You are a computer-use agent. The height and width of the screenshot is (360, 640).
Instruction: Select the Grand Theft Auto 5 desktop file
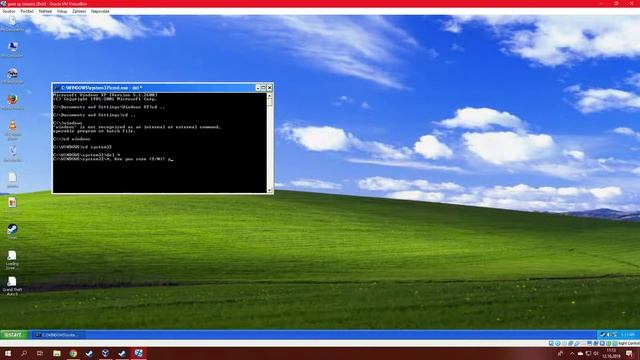[x=12, y=286]
